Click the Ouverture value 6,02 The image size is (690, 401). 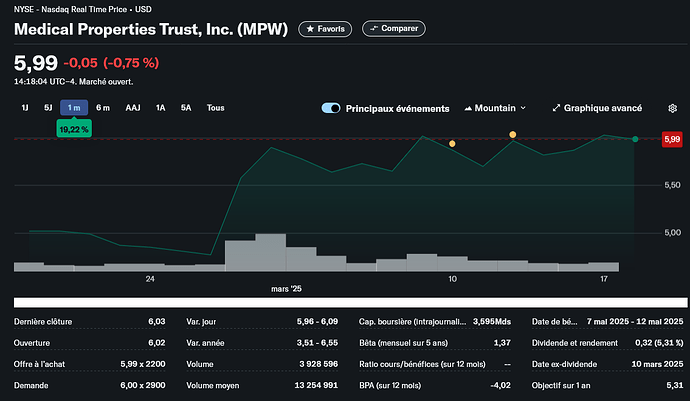[x=157, y=343]
